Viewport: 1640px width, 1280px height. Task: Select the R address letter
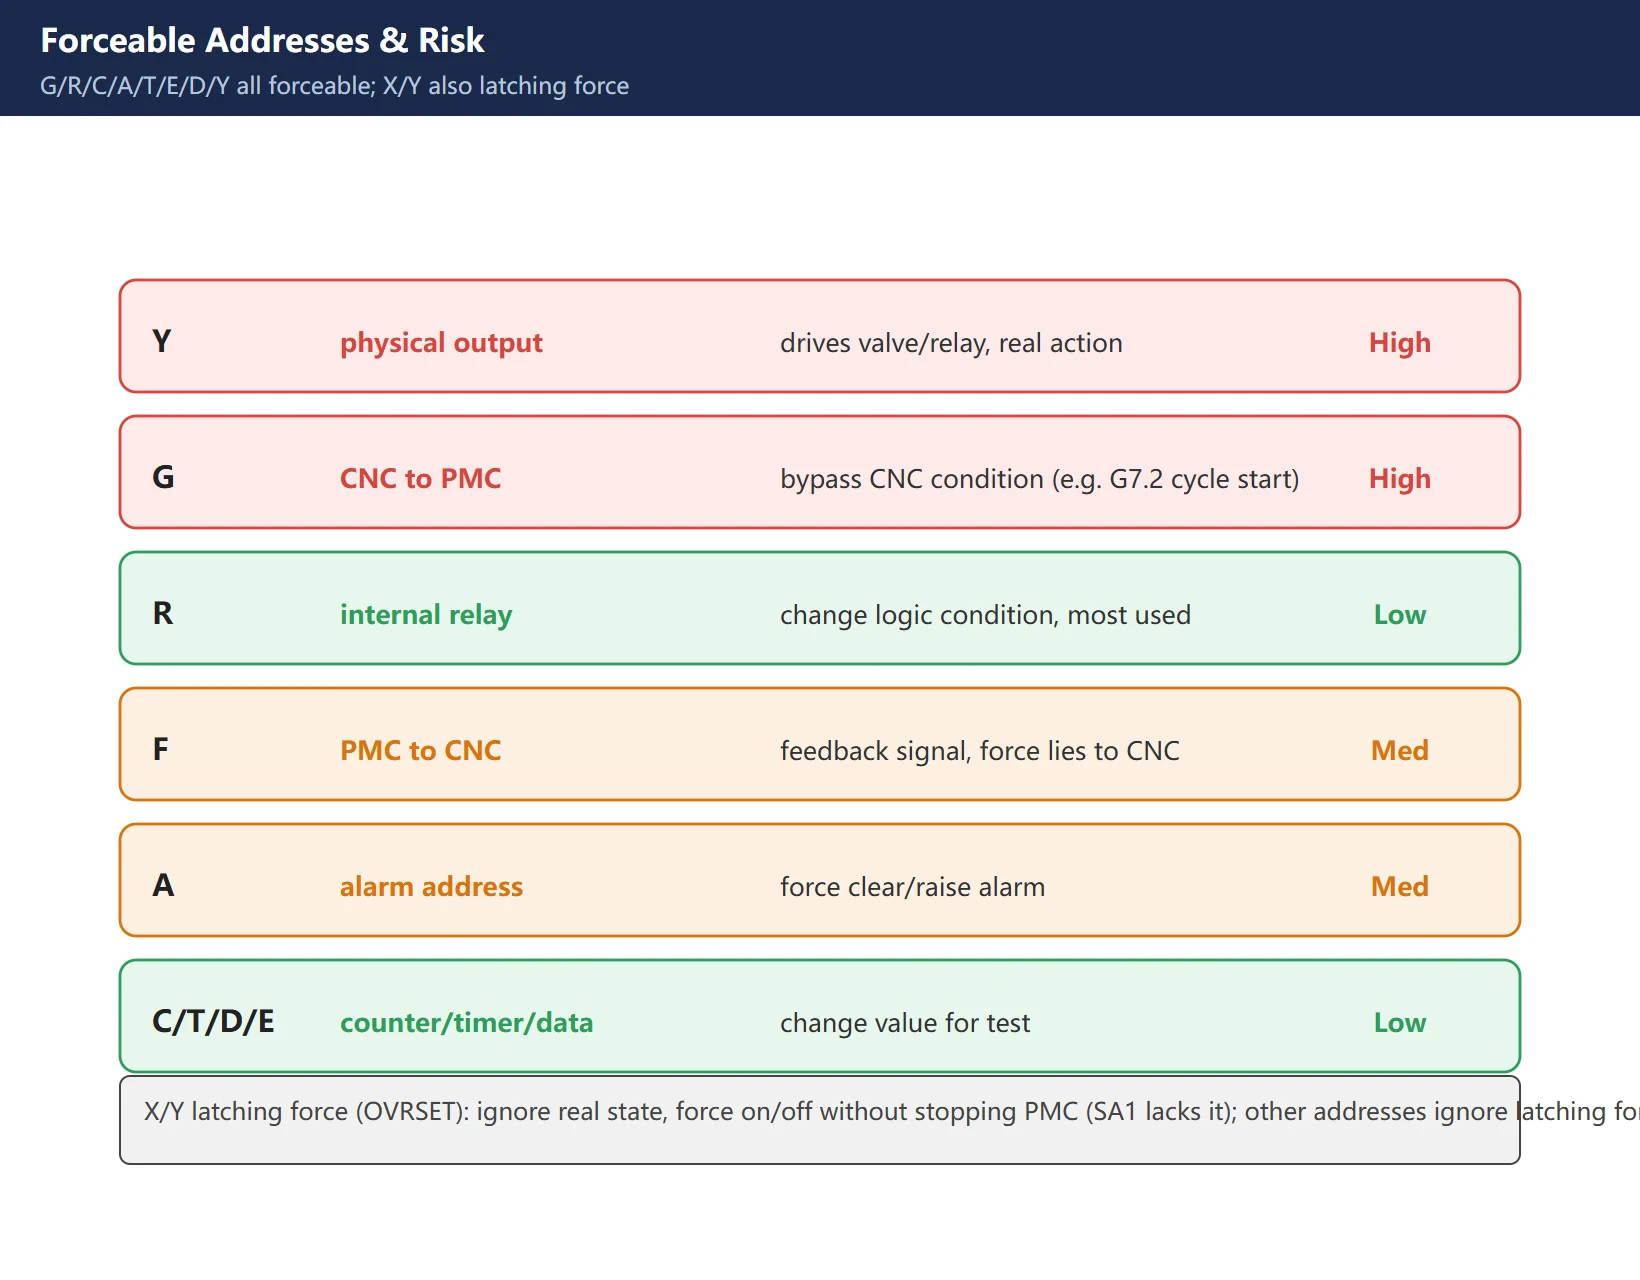(x=163, y=614)
